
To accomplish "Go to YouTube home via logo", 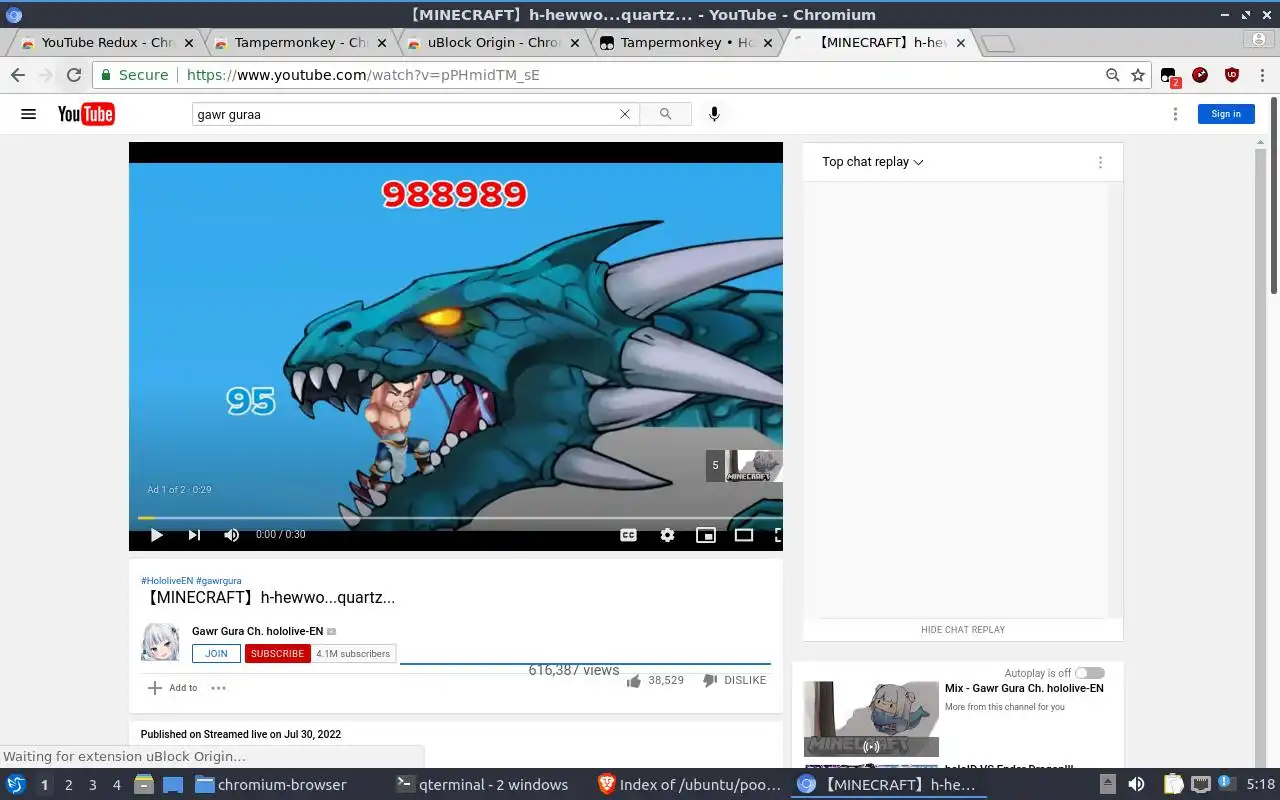I will pyautogui.click(x=86, y=114).
